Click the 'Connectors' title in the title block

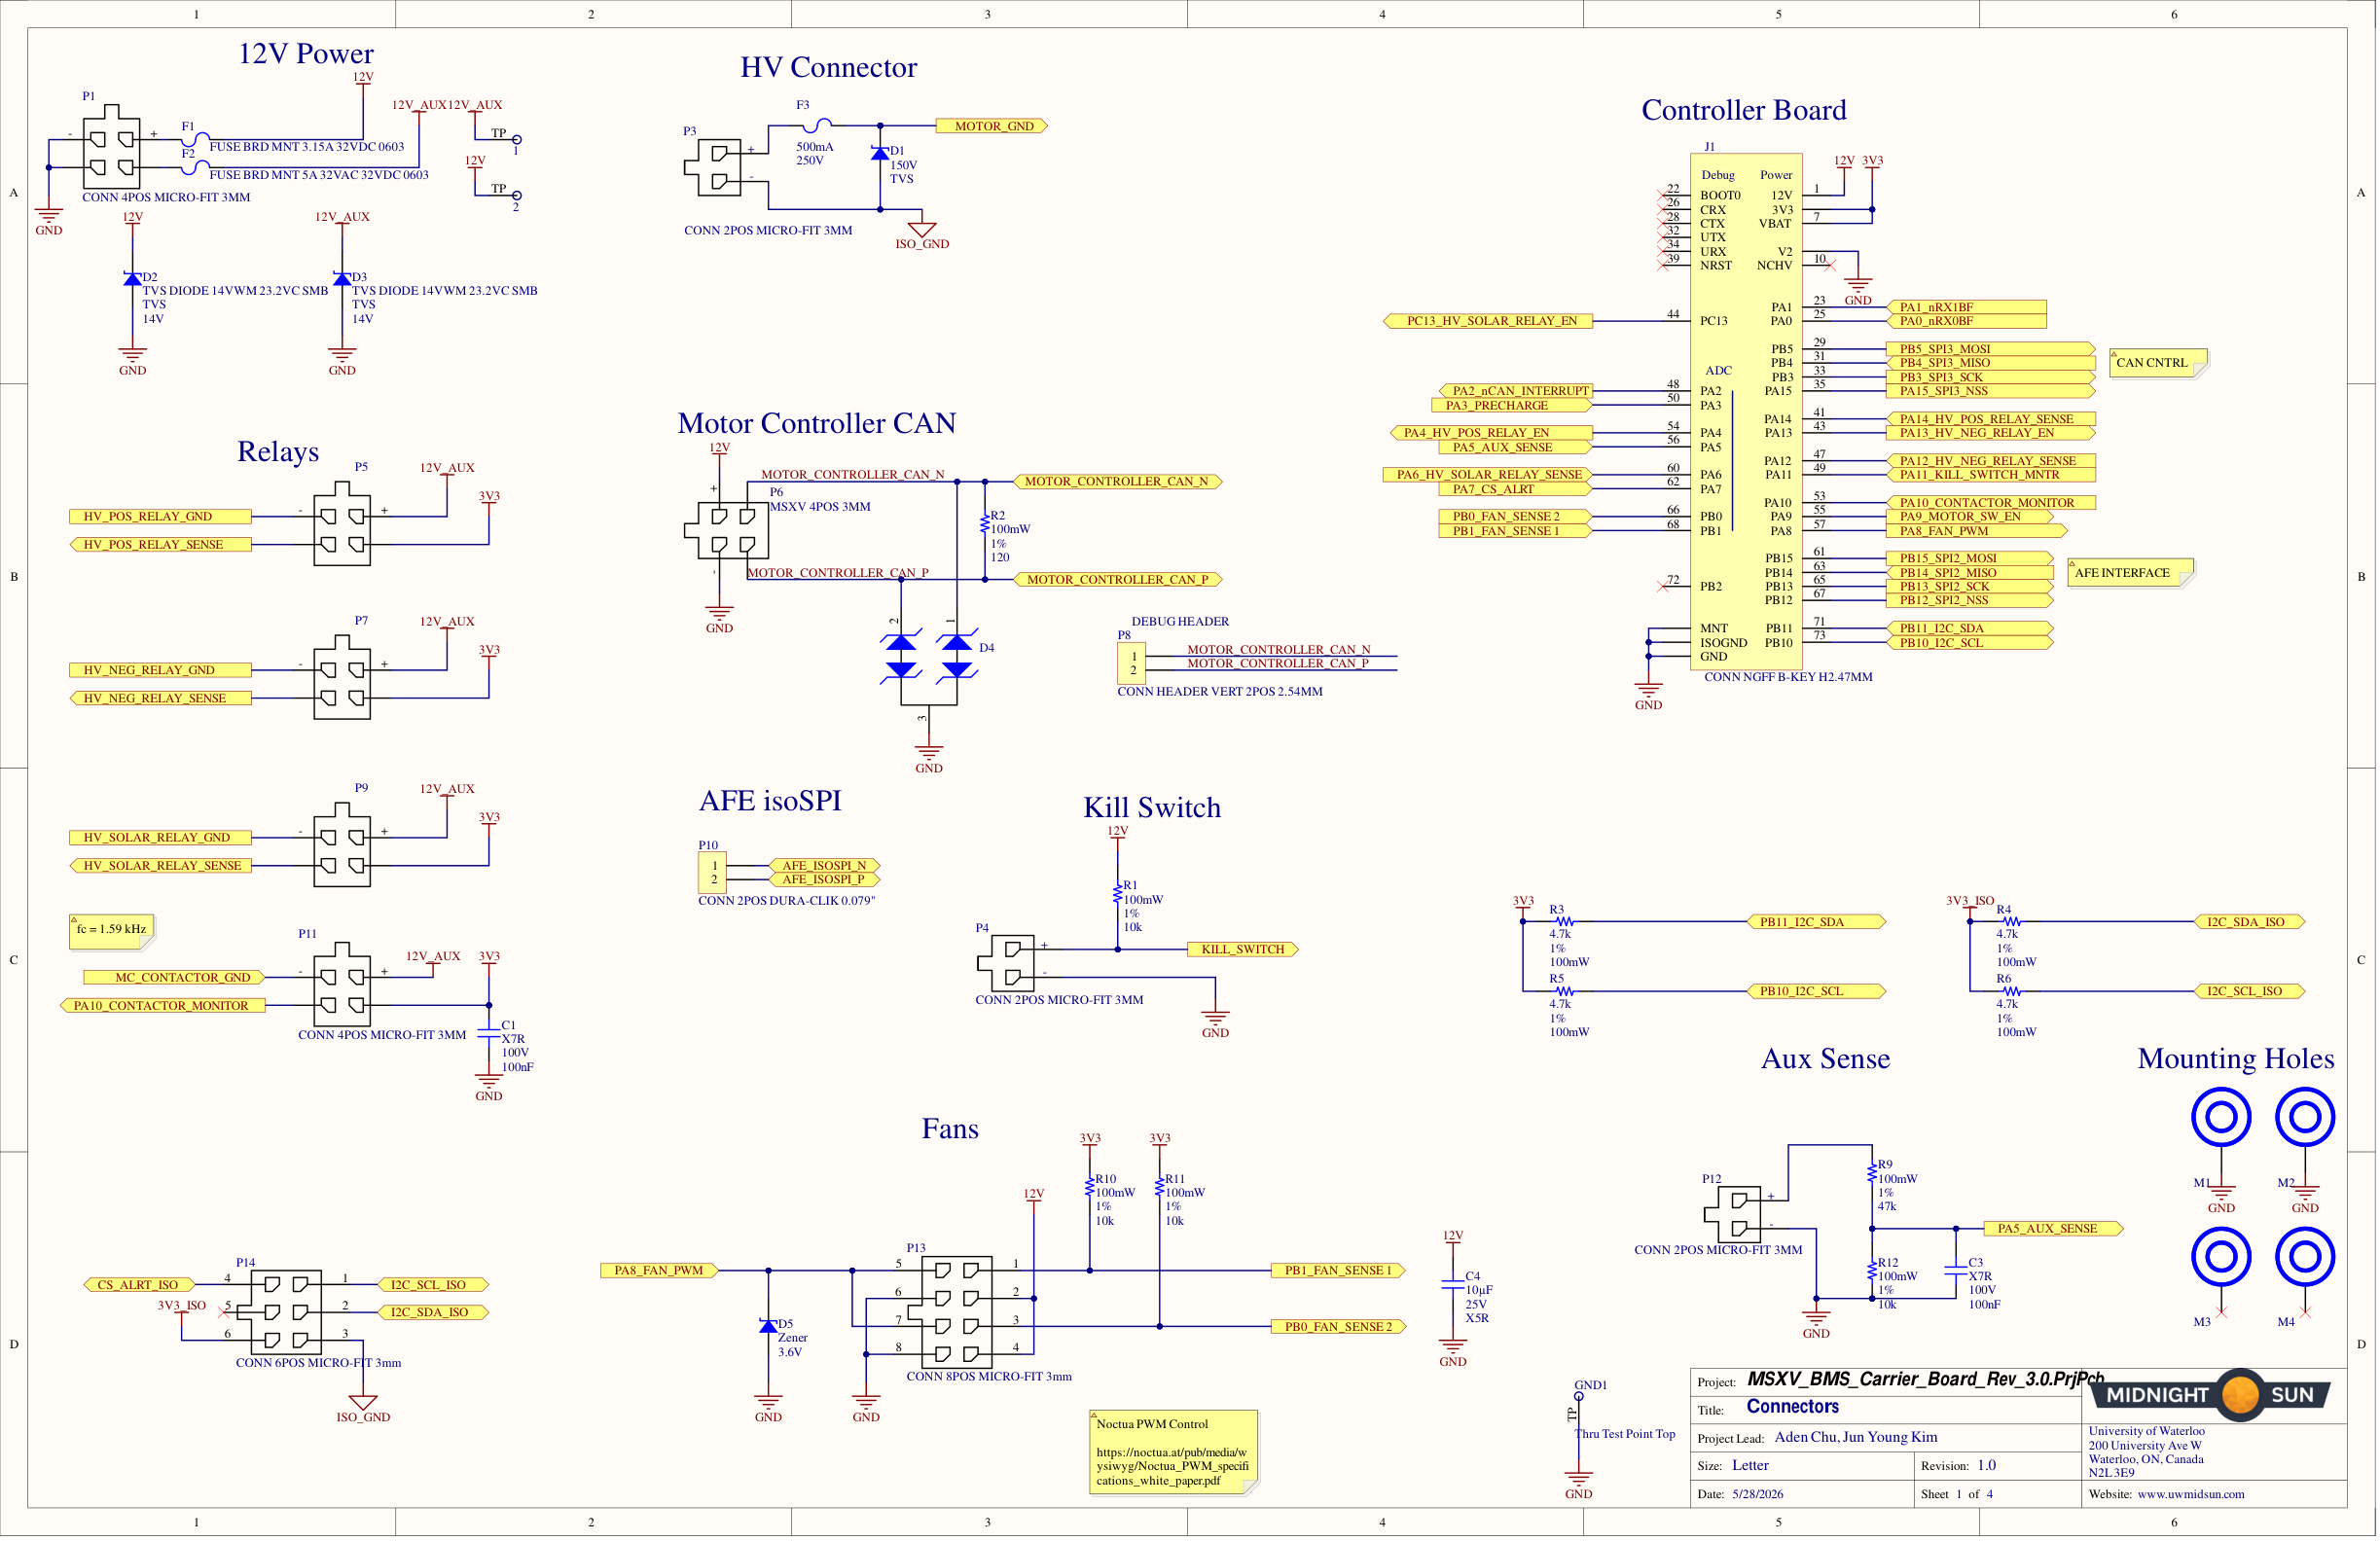tap(1793, 1407)
